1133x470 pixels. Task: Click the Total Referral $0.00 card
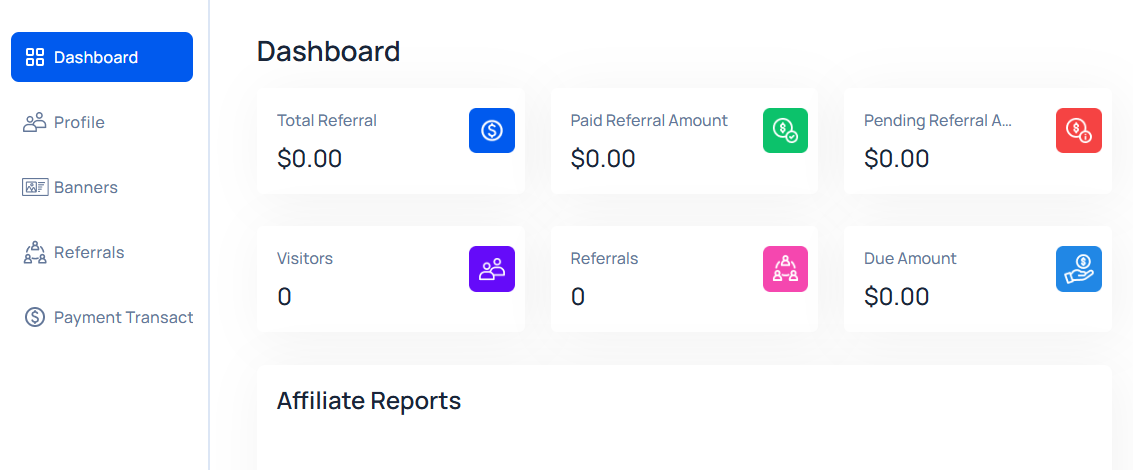click(391, 141)
